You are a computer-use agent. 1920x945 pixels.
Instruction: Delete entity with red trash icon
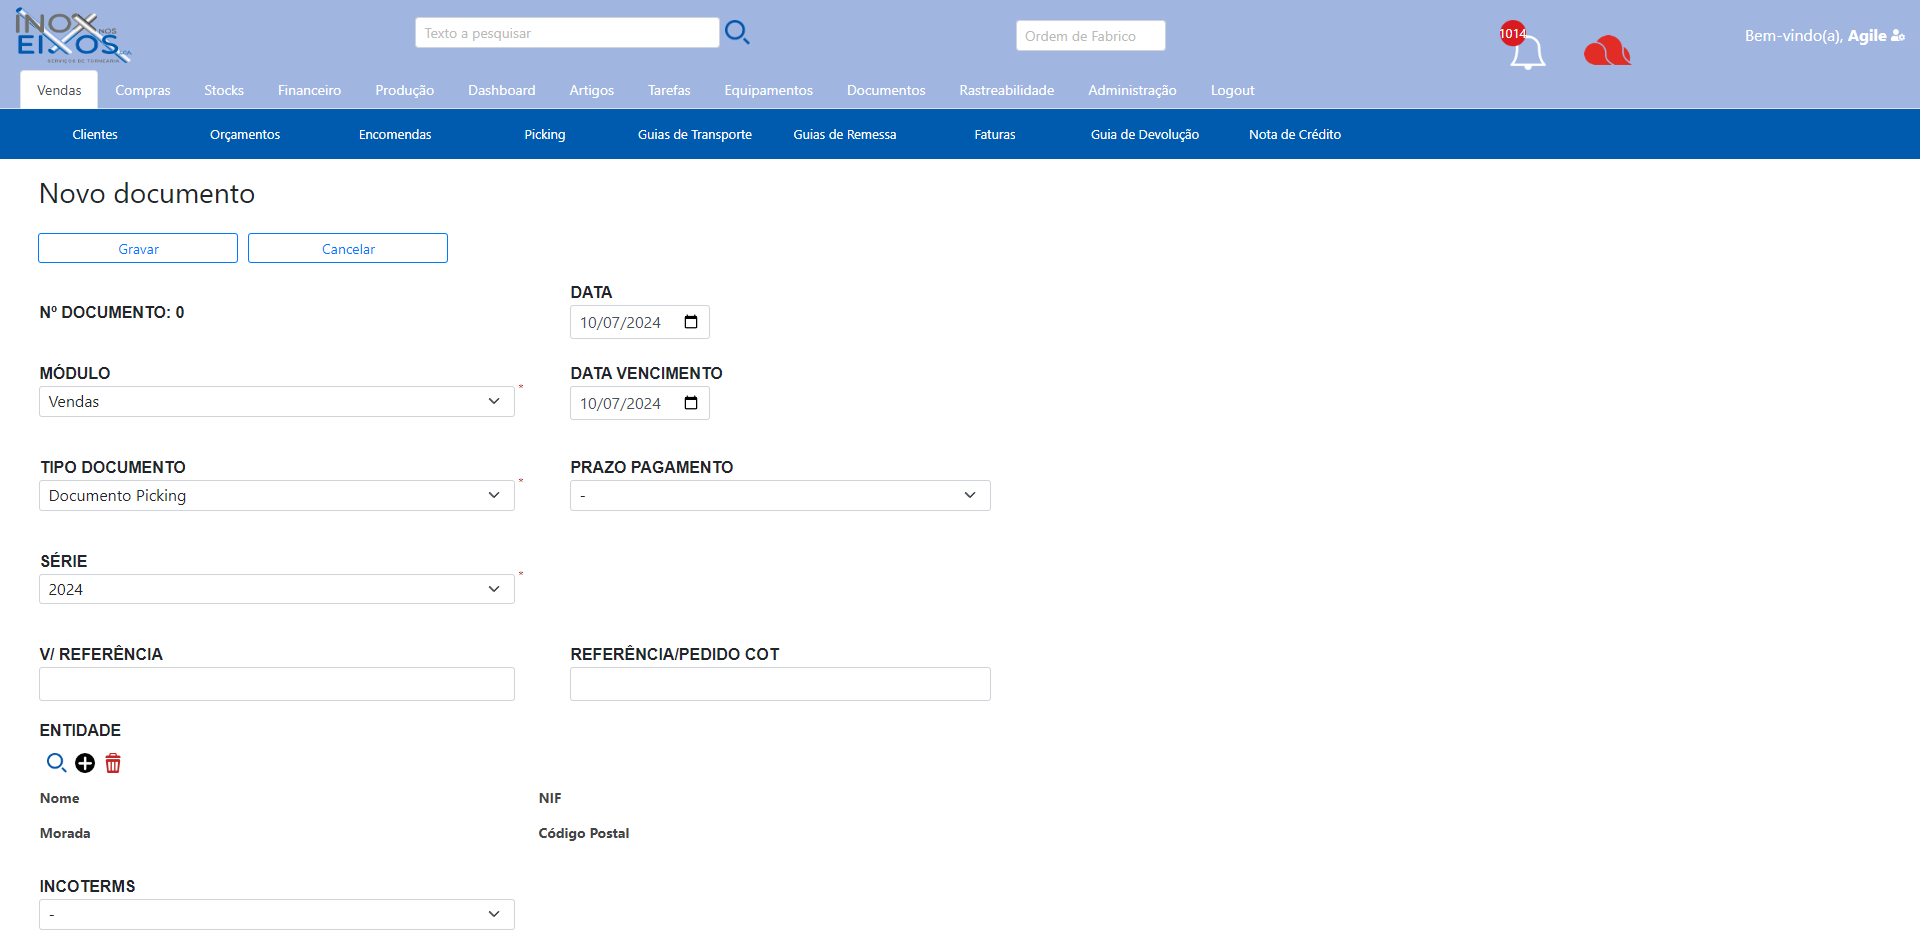coord(113,763)
